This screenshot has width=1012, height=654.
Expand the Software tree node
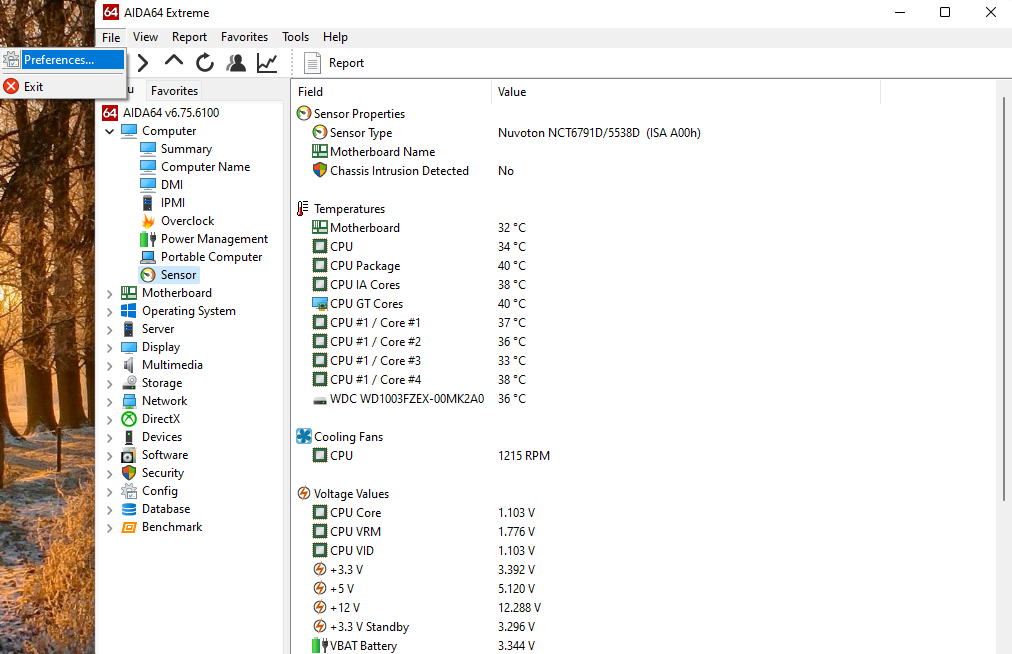coord(109,456)
